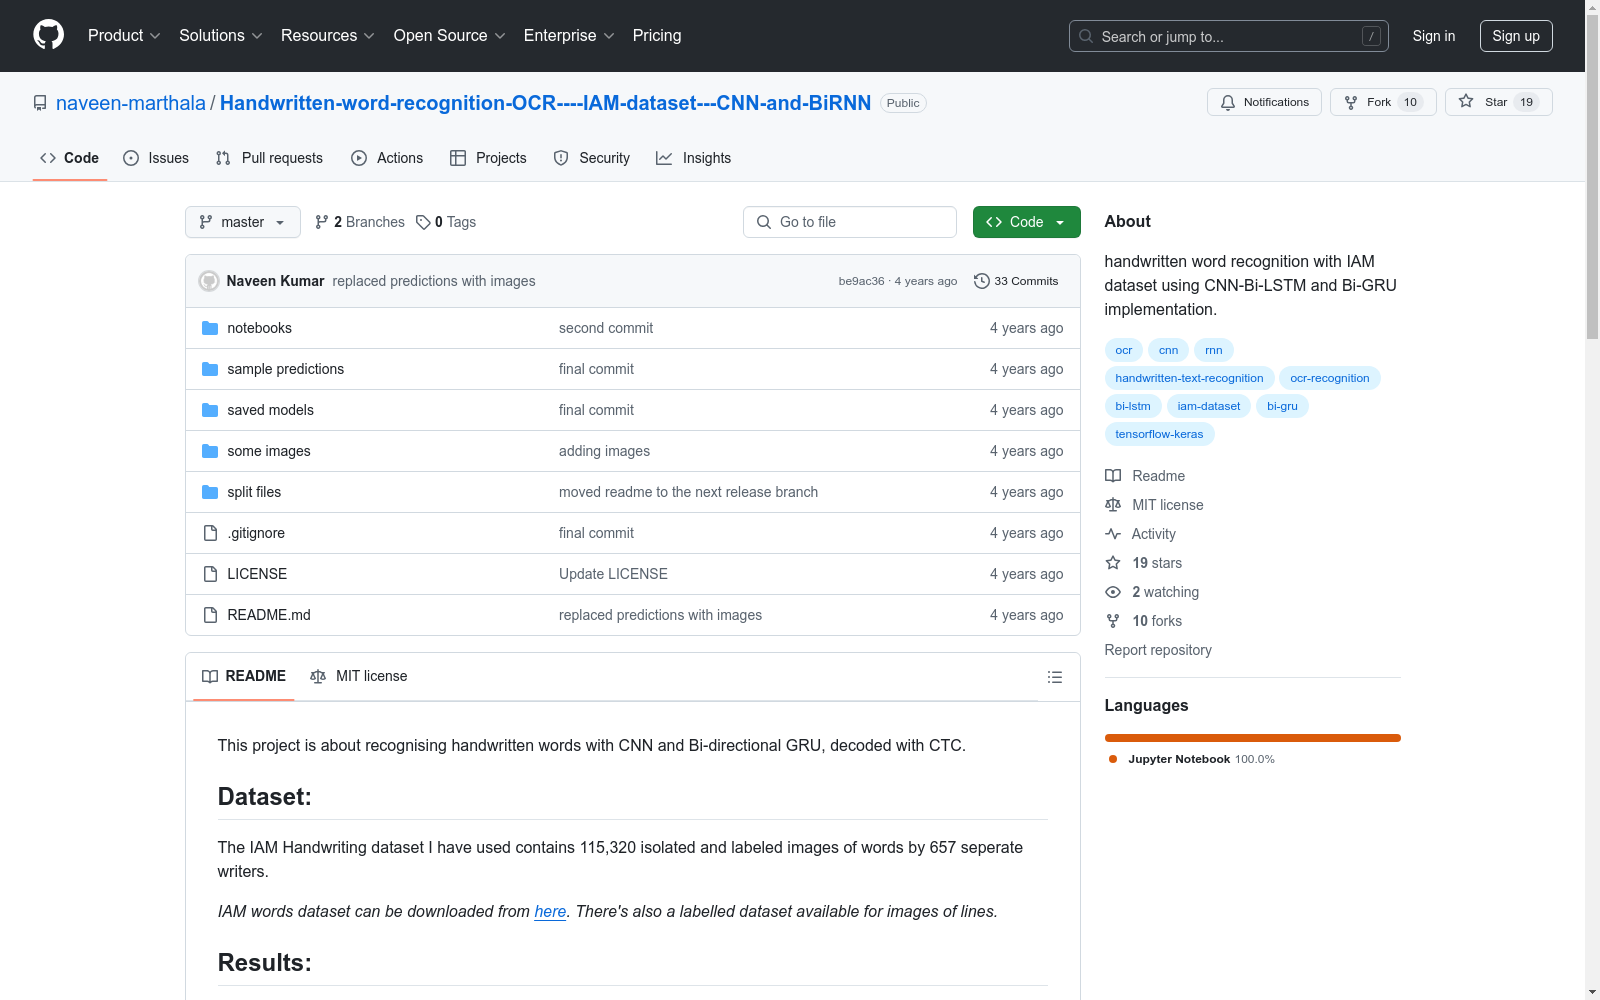Open the Solutions menu

(x=220, y=36)
